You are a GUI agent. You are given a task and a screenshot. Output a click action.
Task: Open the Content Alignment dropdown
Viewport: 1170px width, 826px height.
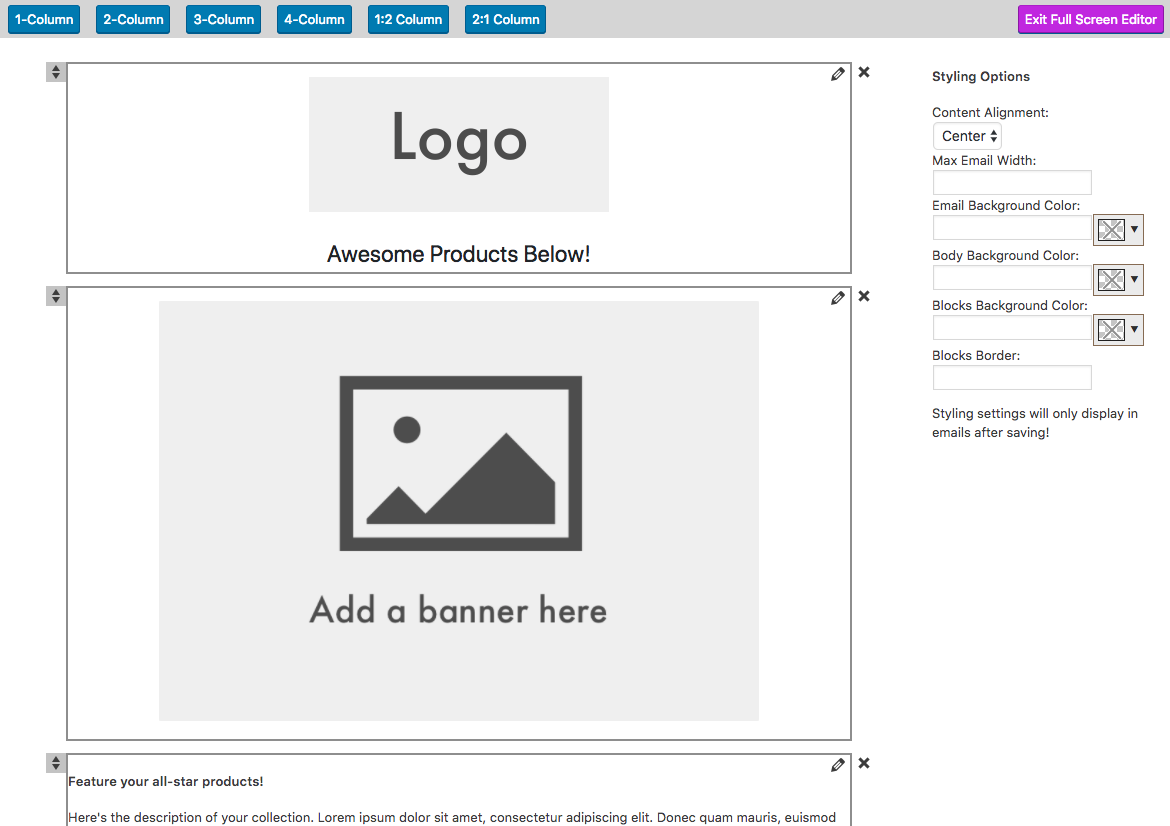[967, 136]
